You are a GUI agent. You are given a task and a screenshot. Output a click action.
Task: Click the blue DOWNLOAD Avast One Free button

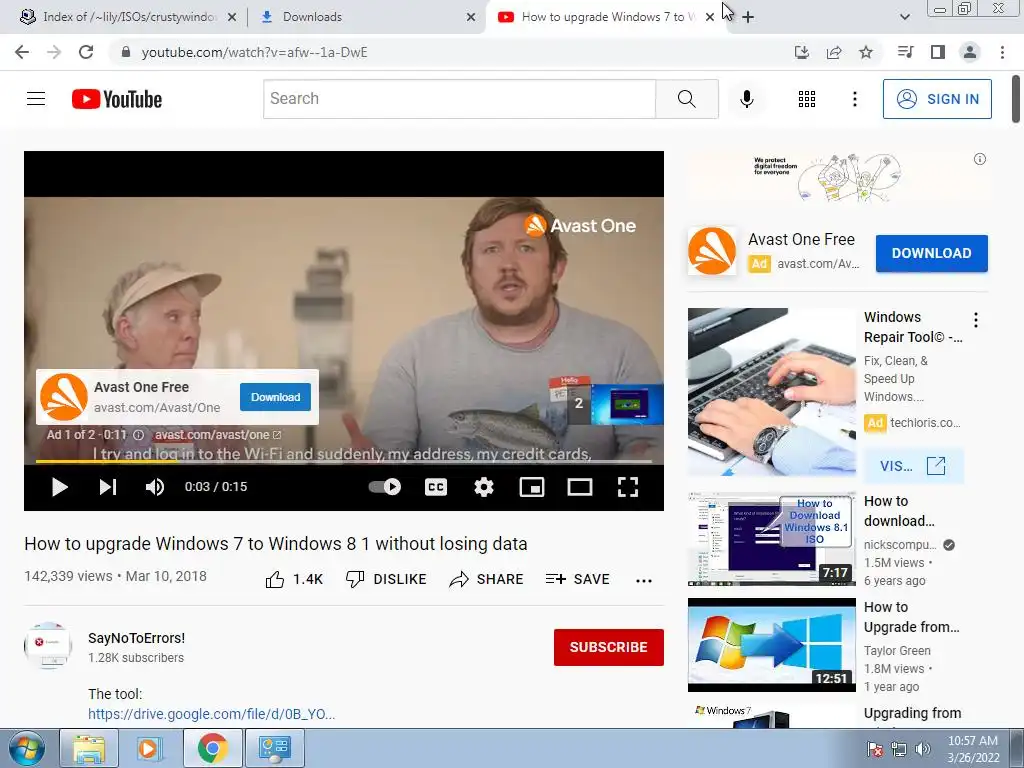coord(931,253)
